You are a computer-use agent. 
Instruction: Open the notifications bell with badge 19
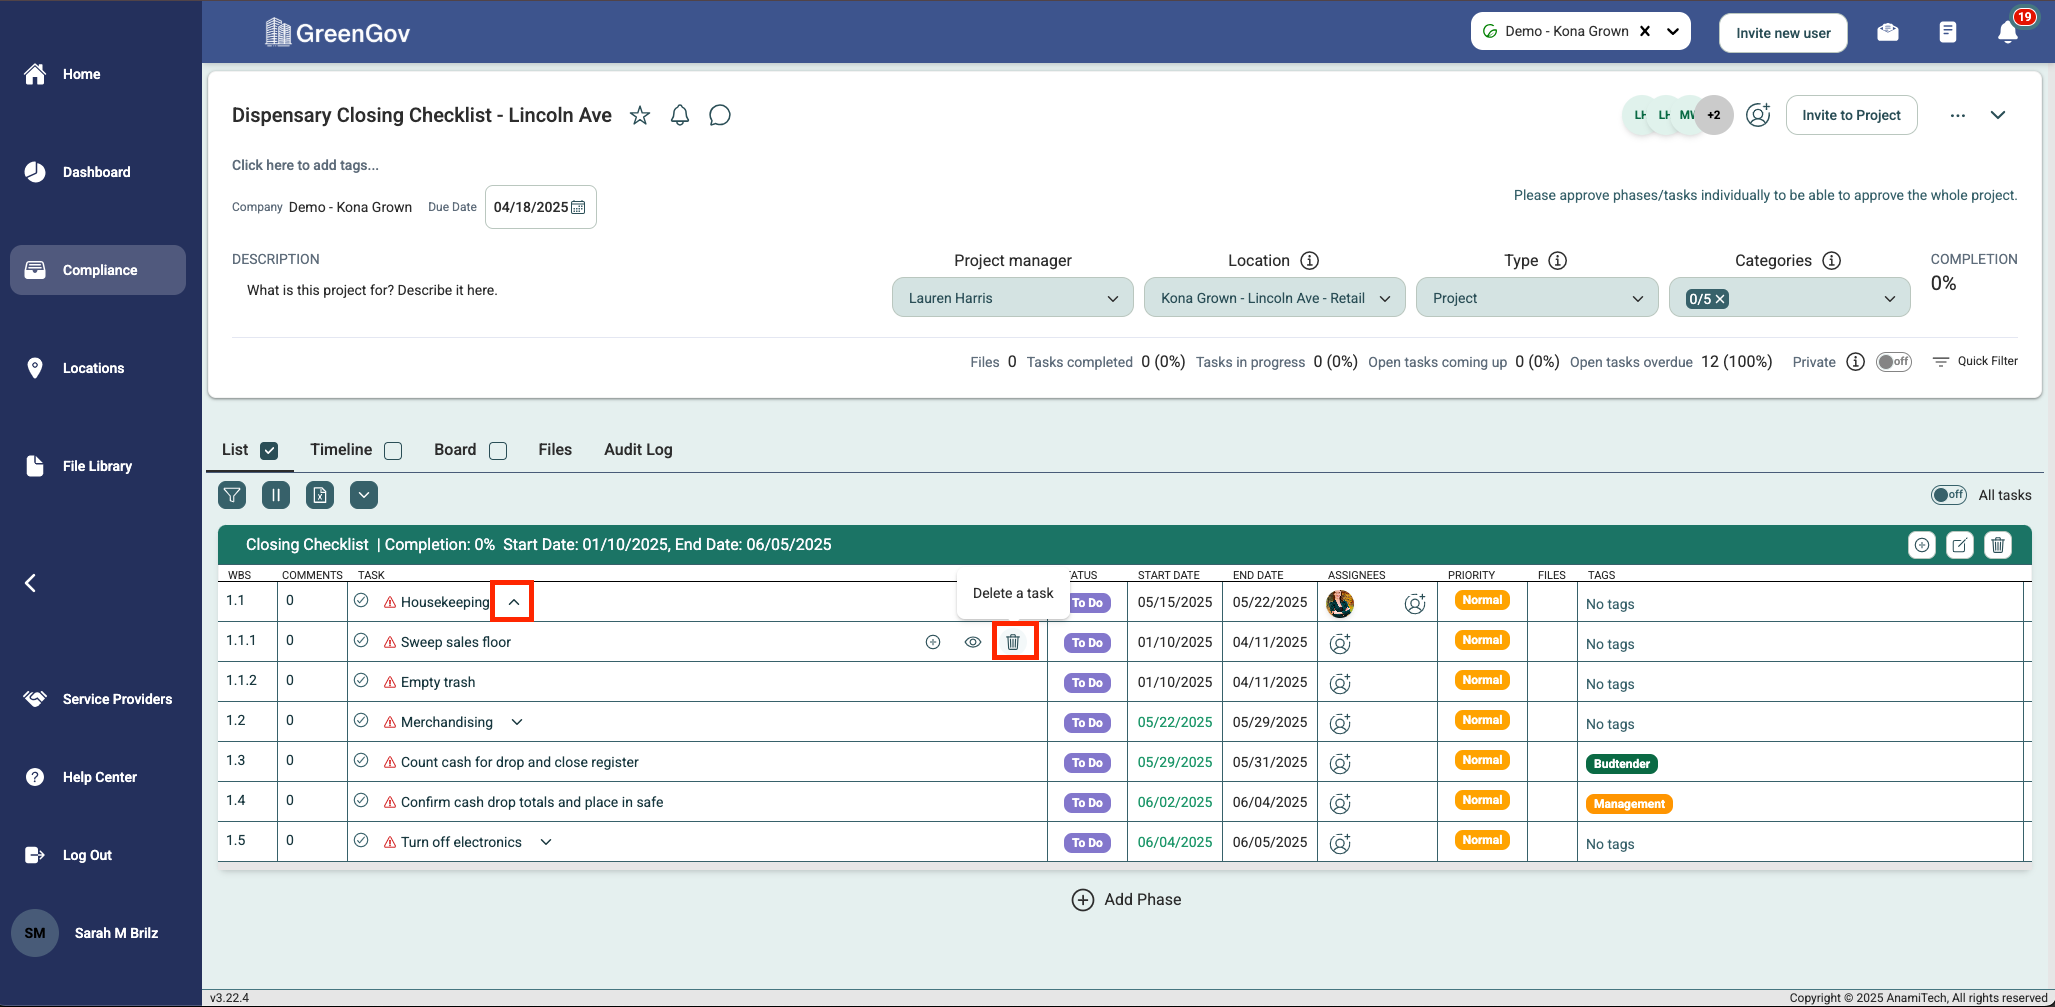click(2008, 32)
